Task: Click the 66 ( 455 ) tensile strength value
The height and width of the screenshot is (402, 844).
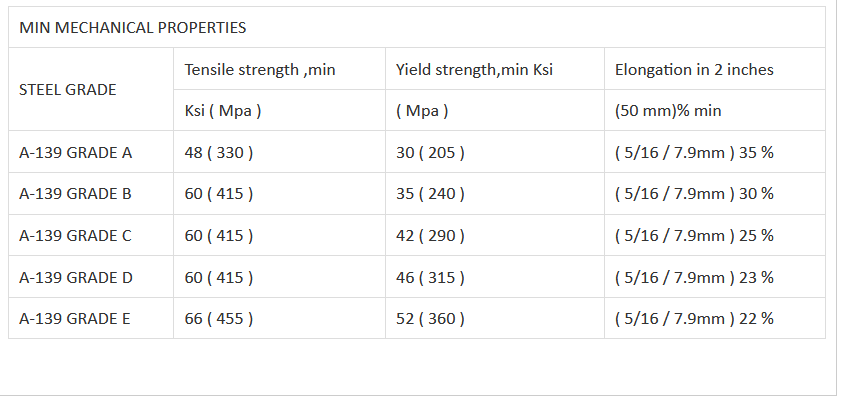Action: click(x=219, y=319)
